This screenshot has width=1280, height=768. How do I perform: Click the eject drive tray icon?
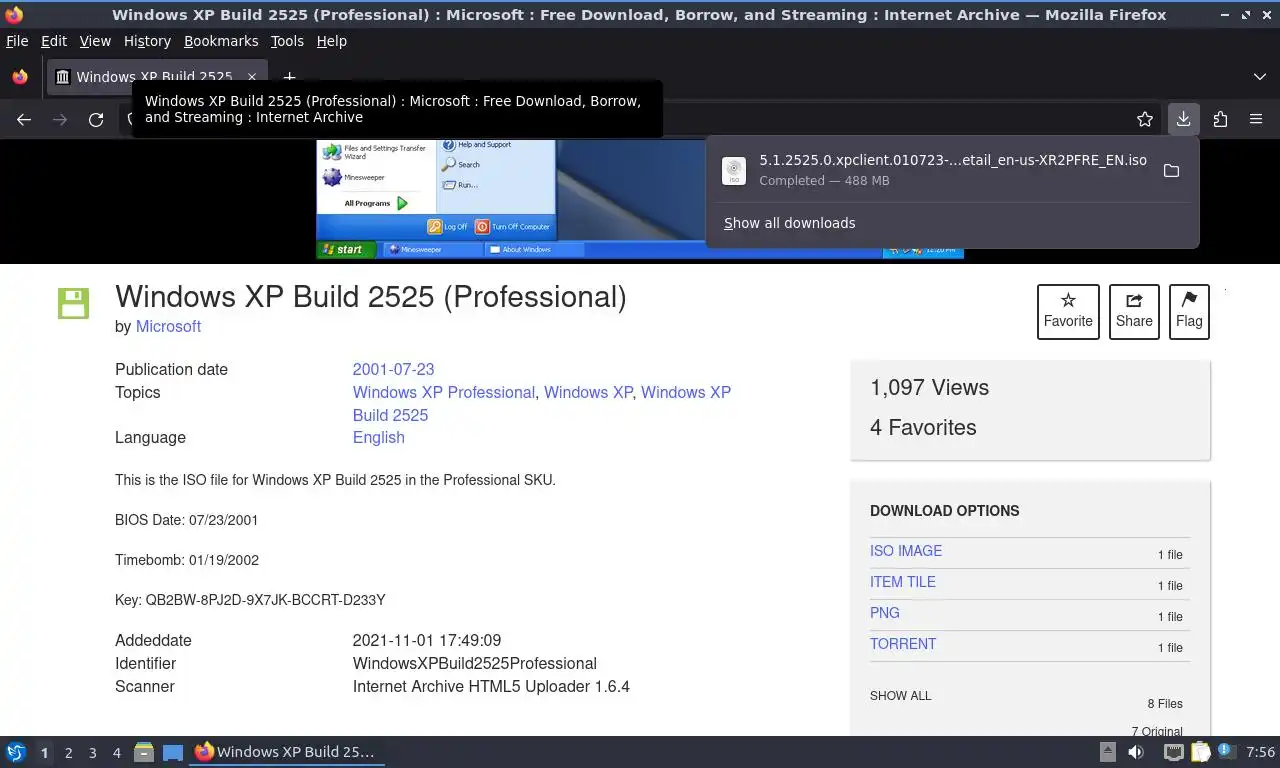tap(1108, 752)
